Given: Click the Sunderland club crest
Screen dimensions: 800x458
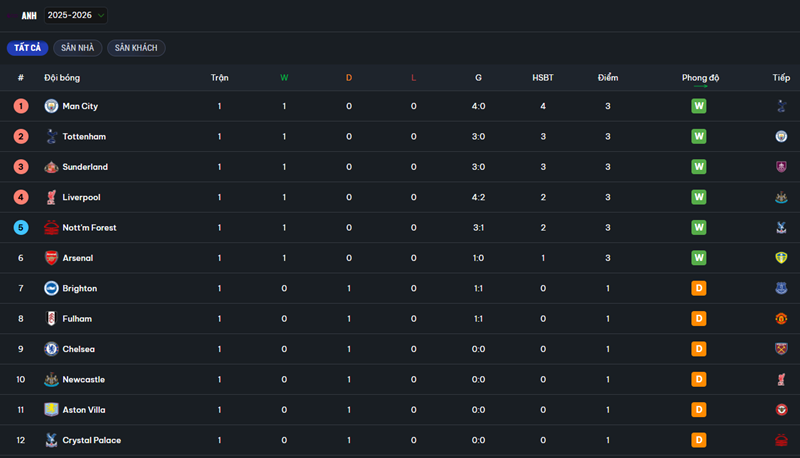Looking at the screenshot, I should point(51,167).
